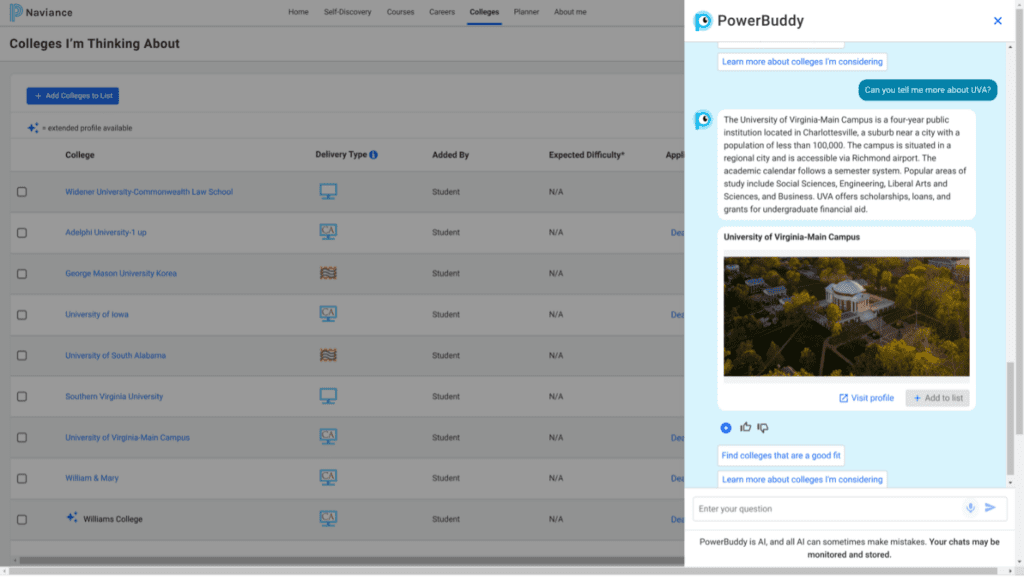
Task: Click delivery icon for George Mason Korea row
Action: click(328, 273)
